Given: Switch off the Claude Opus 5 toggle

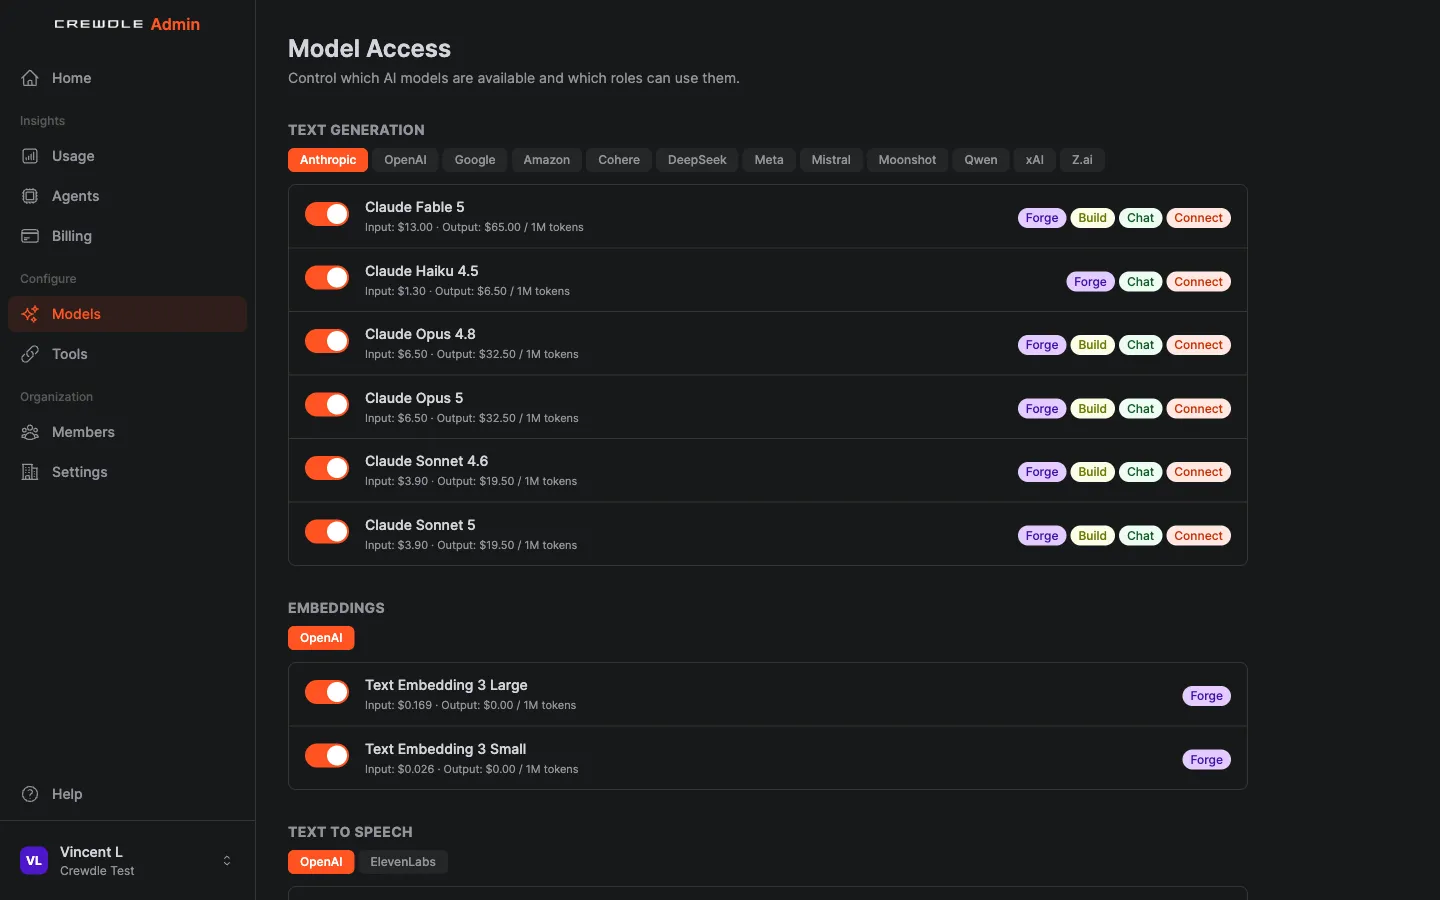Looking at the screenshot, I should [327, 405].
